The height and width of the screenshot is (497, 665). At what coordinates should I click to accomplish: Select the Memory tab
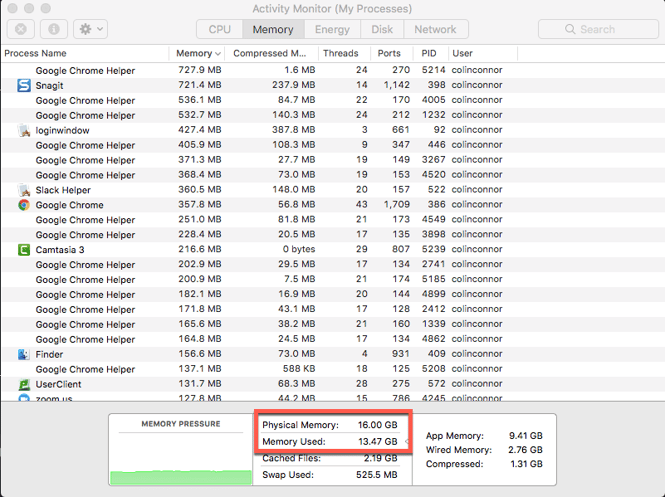click(273, 29)
